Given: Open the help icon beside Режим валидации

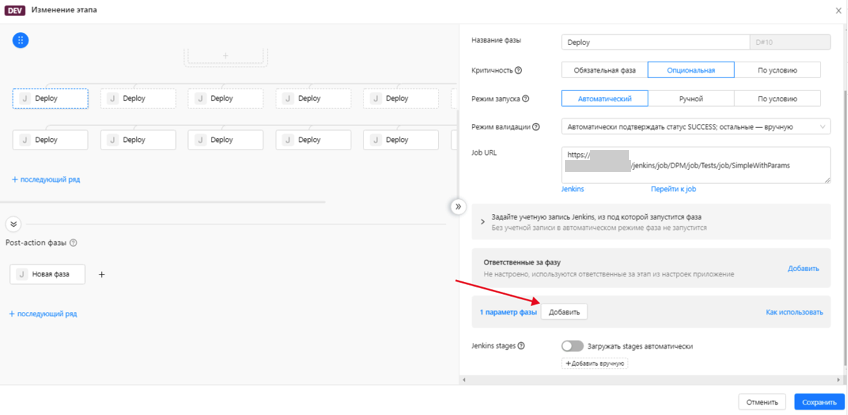Looking at the screenshot, I should click(537, 127).
